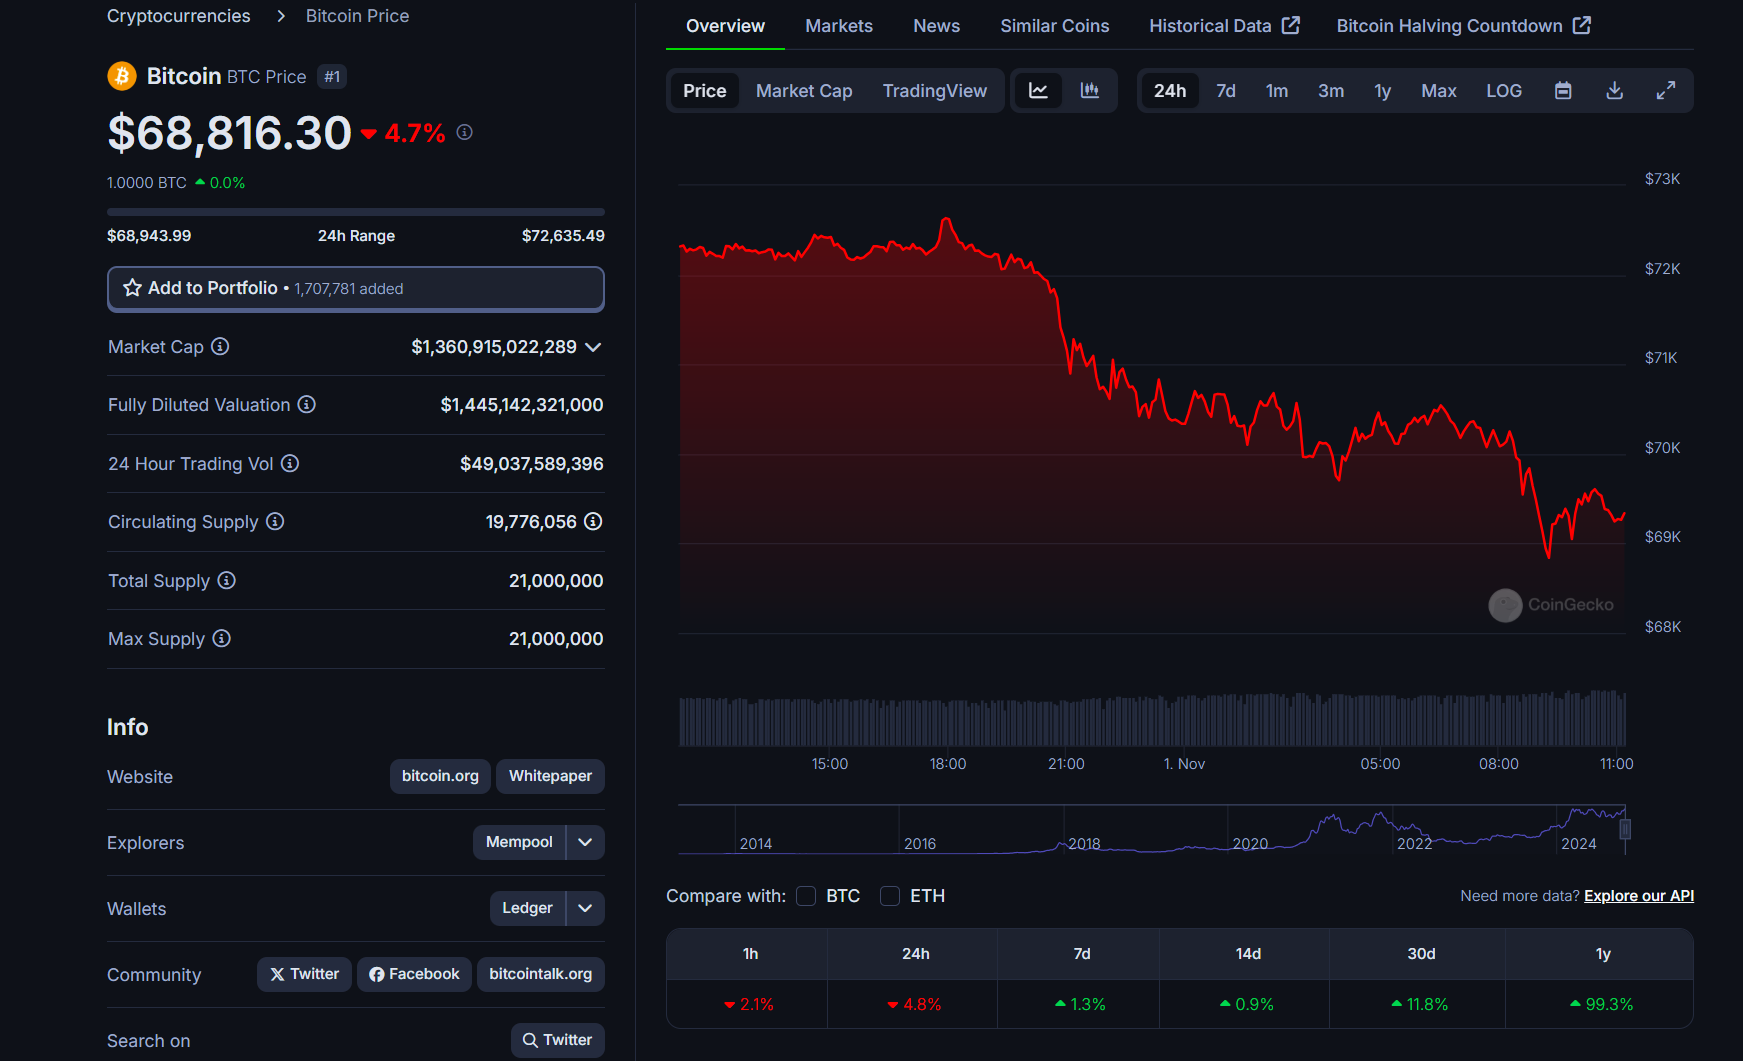Screen dimensions: 1743x1061
Task: Open Bitcoin's Twitter community page
Action: 304,973
